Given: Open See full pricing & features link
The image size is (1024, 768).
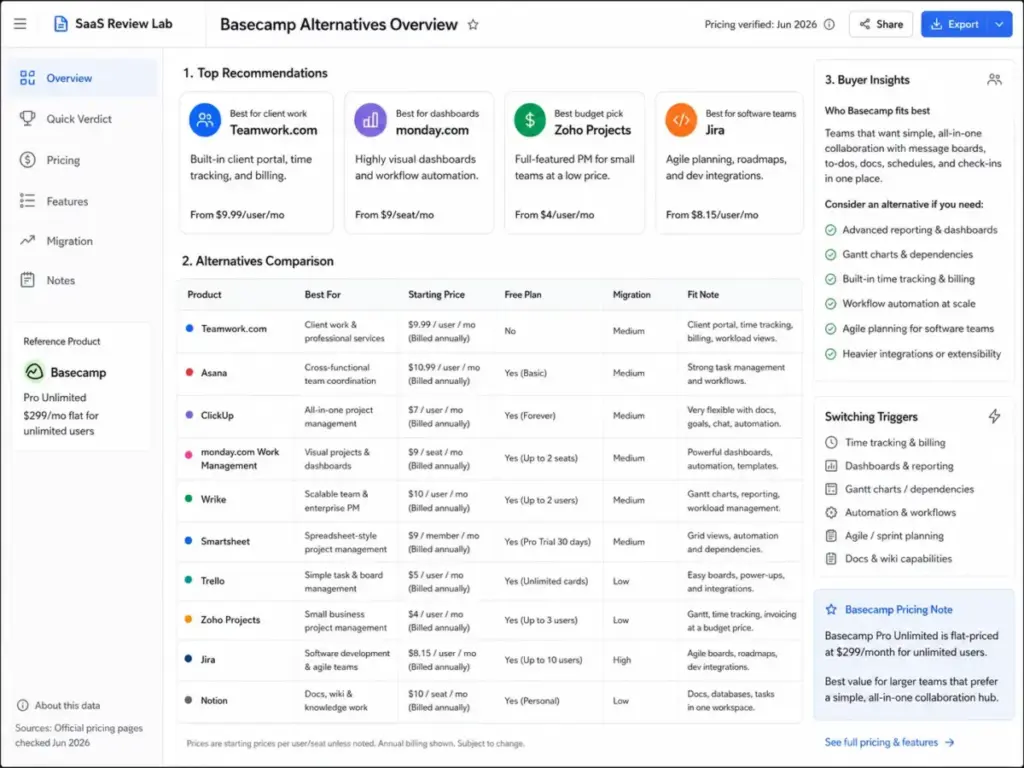Looking at the screenshot, I should [889, 743].
